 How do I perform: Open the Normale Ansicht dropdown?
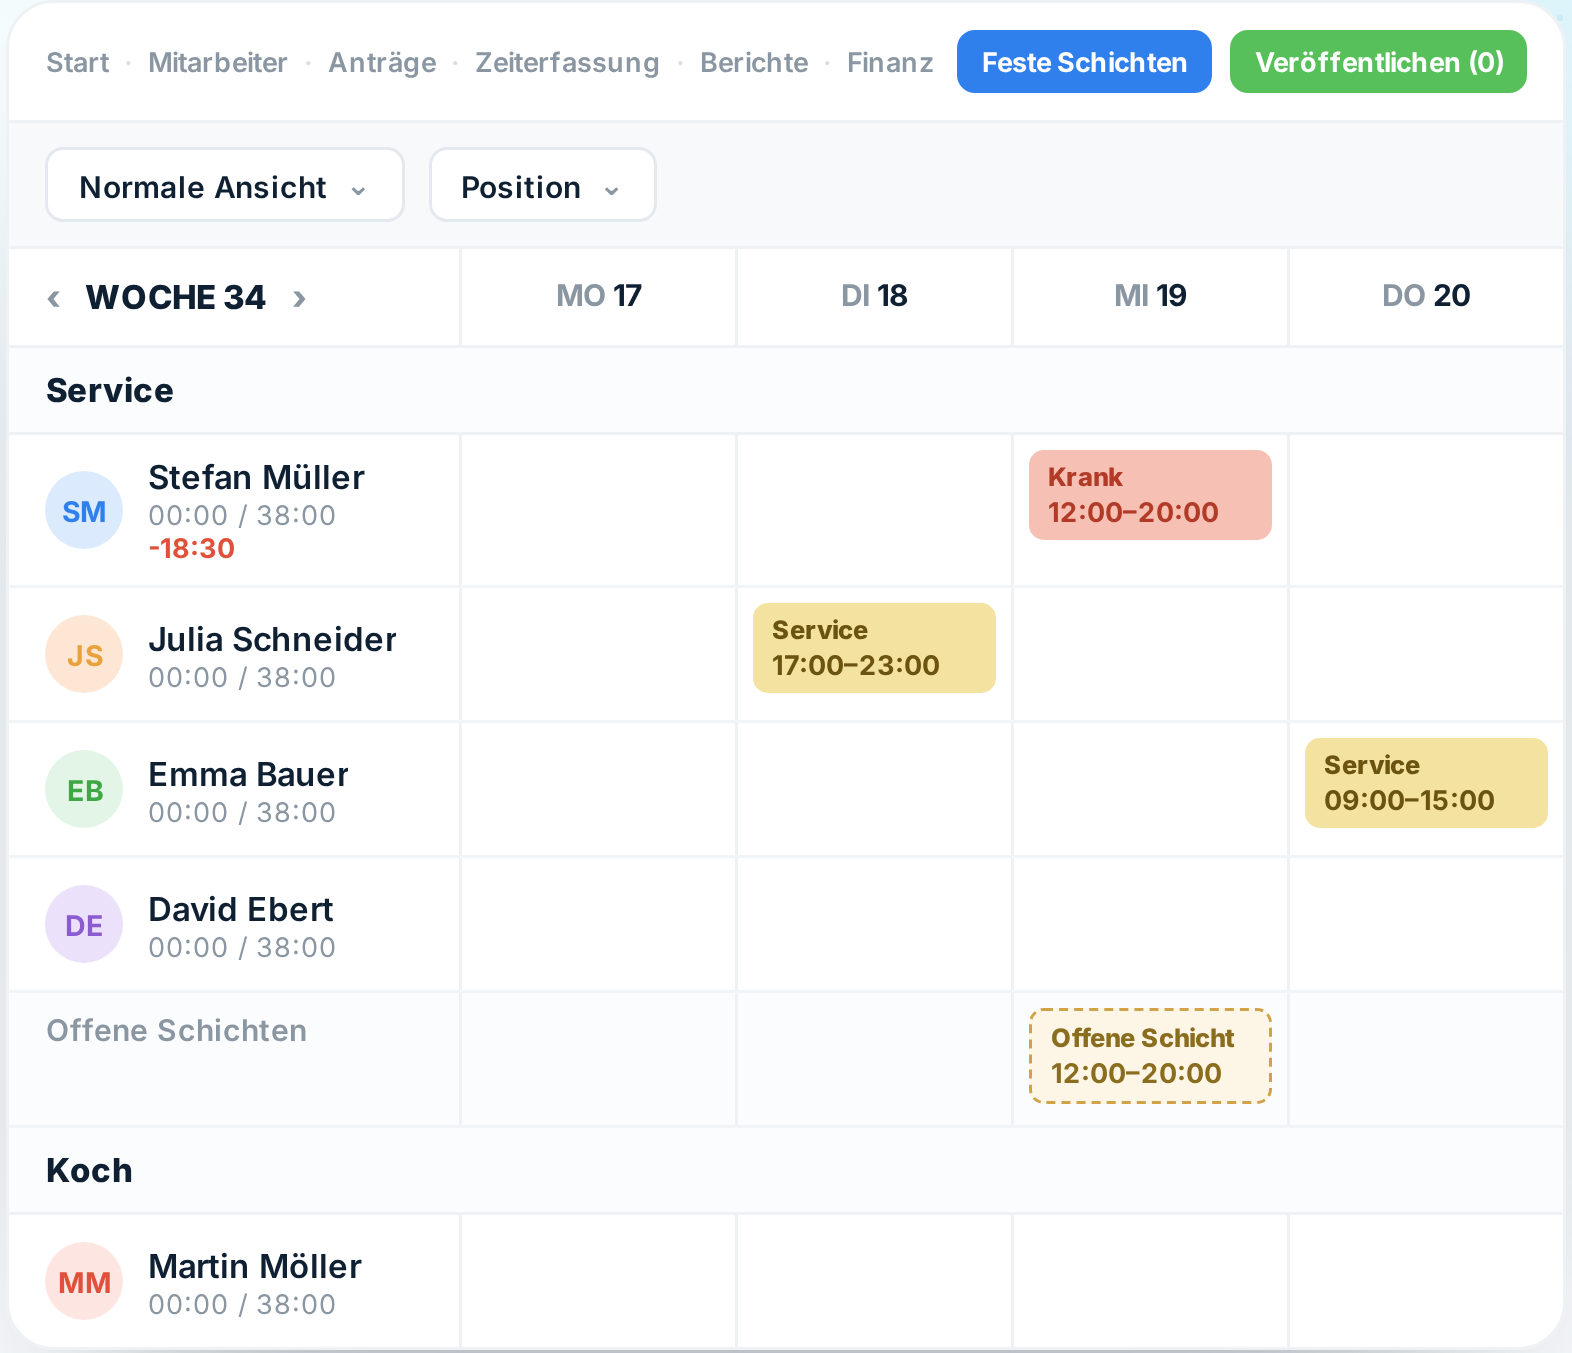225,185
